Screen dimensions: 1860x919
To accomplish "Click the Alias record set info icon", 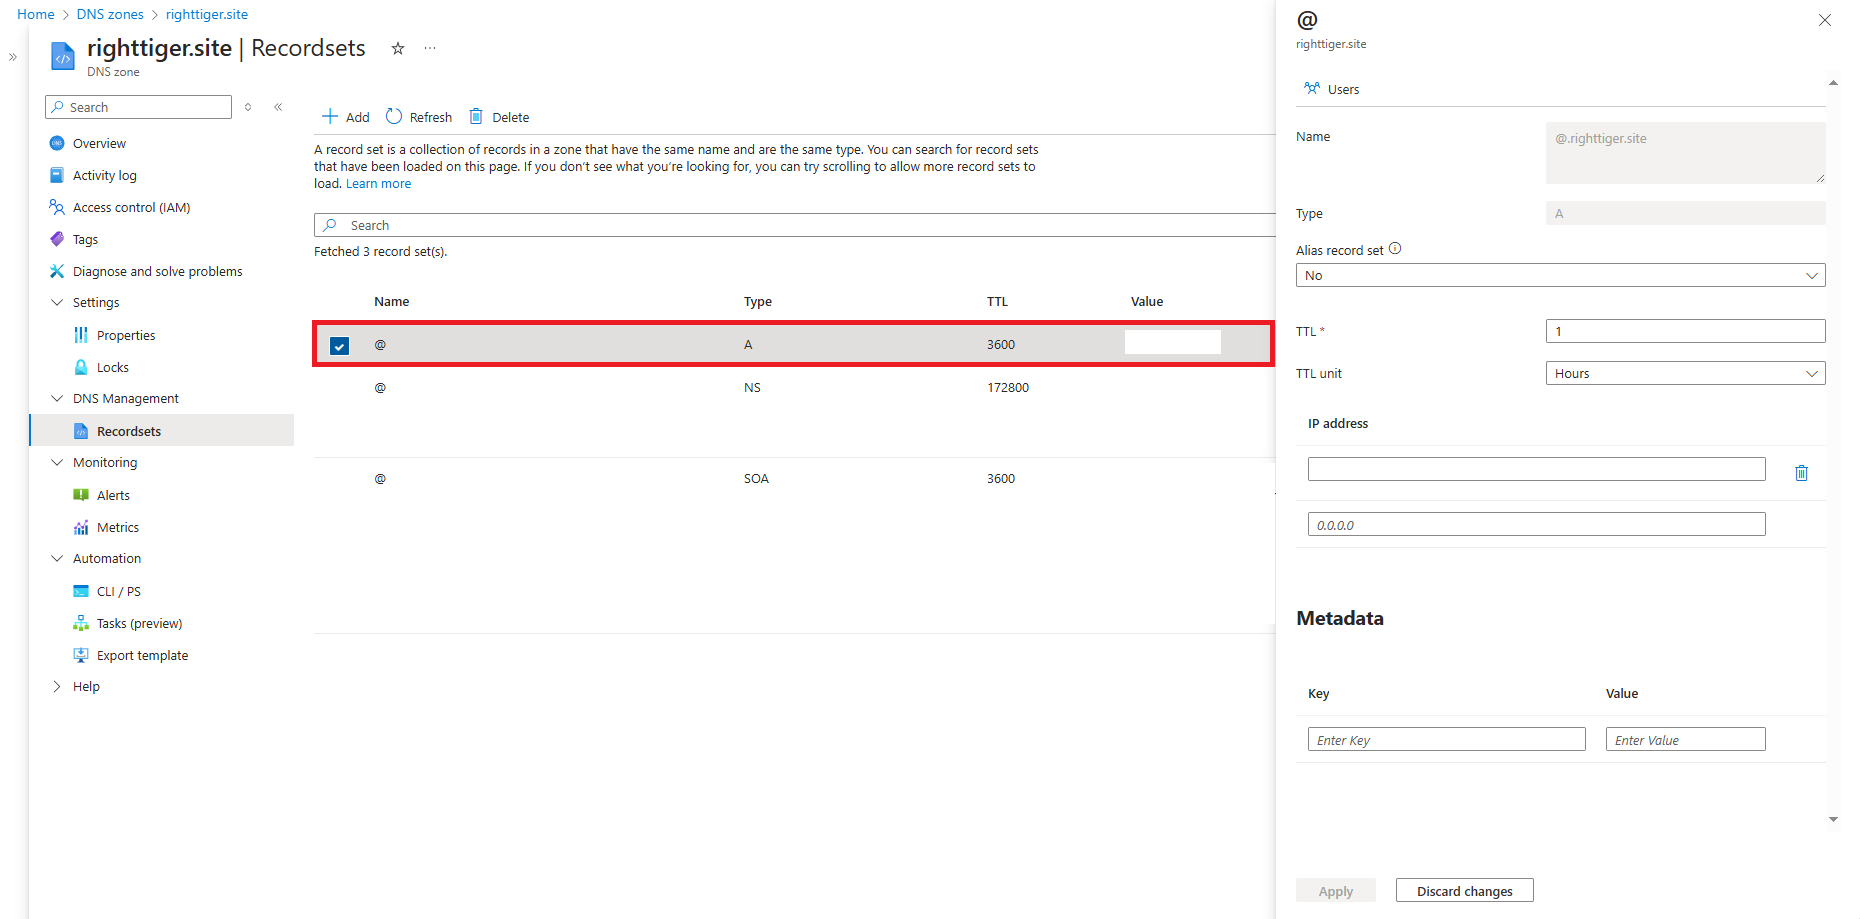I will click(x=1395, y=249).
